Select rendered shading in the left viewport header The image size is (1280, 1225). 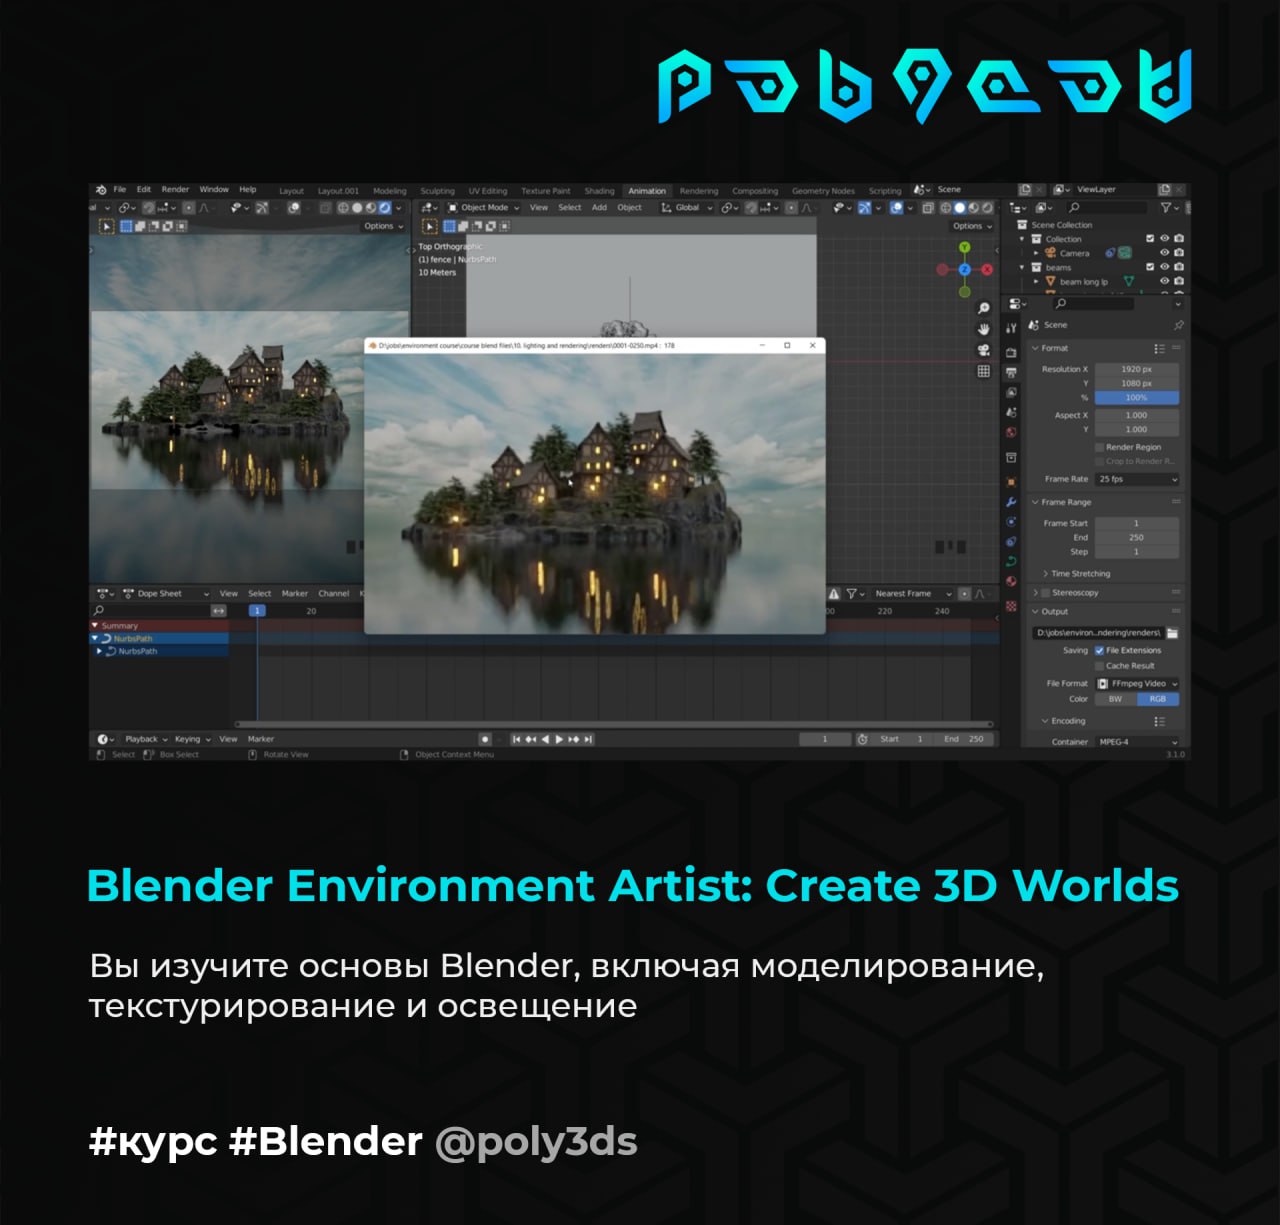coord(385,208)
